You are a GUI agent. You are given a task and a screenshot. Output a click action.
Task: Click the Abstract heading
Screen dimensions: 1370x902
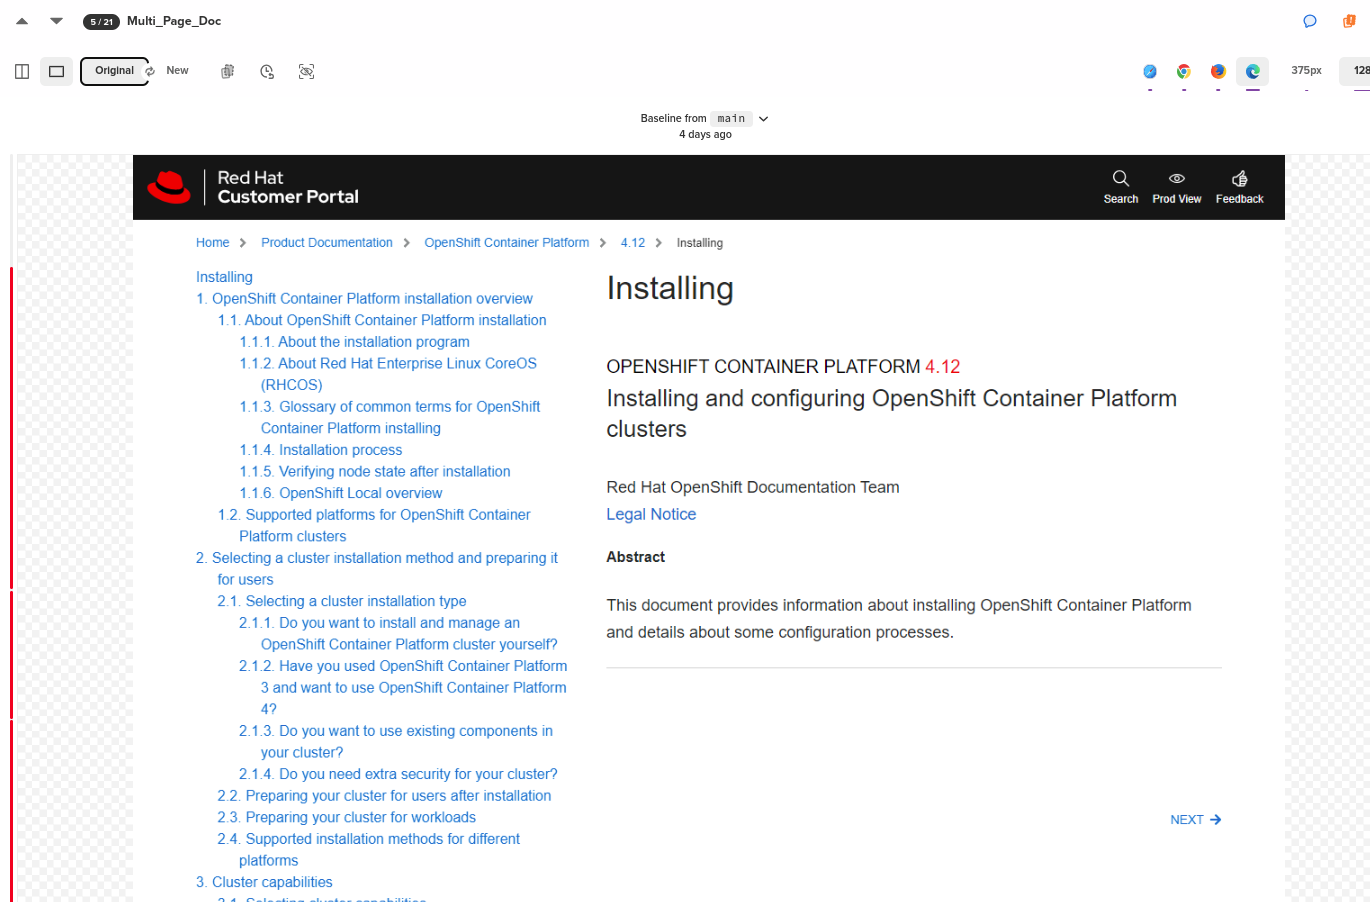point(636,557)
